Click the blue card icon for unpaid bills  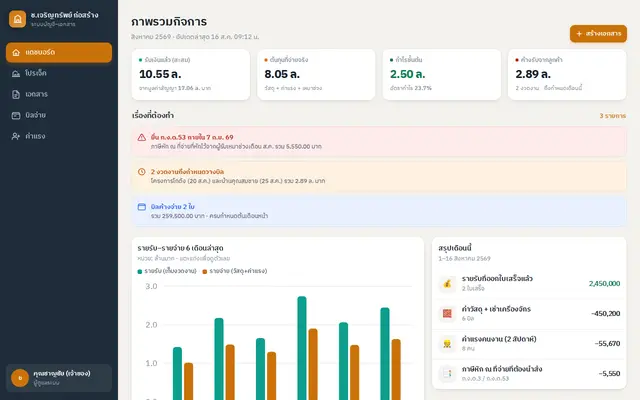coord(142,207)
